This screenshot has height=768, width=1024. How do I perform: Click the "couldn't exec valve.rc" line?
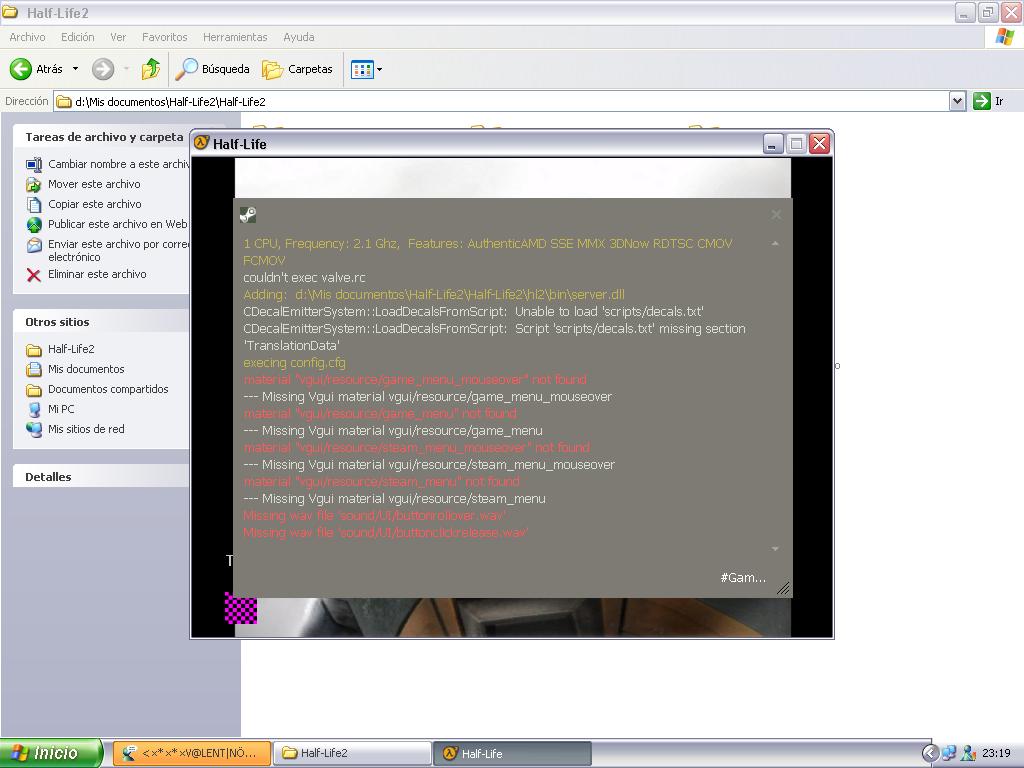(x=304, y=278)
